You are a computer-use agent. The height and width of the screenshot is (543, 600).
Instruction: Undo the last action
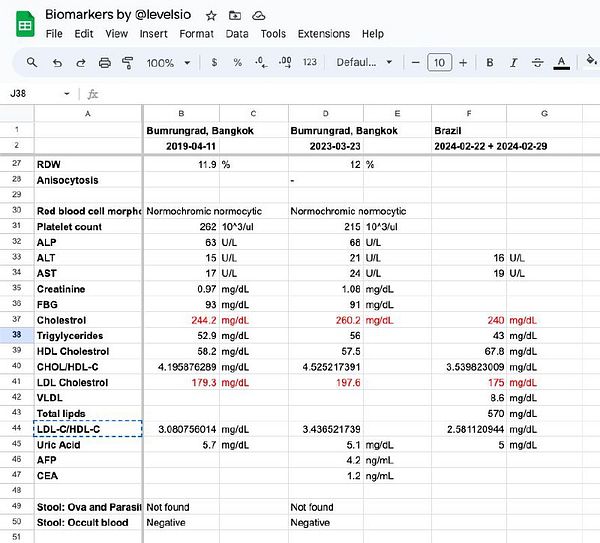pyautogui.click(x=57, y=62)
